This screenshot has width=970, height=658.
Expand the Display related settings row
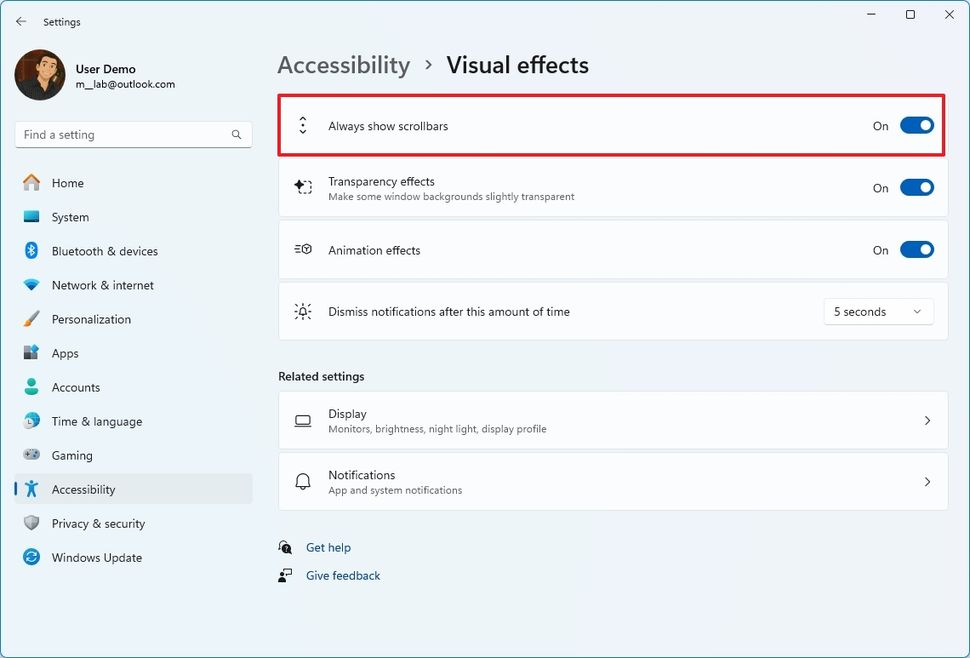tap(613, 420)
